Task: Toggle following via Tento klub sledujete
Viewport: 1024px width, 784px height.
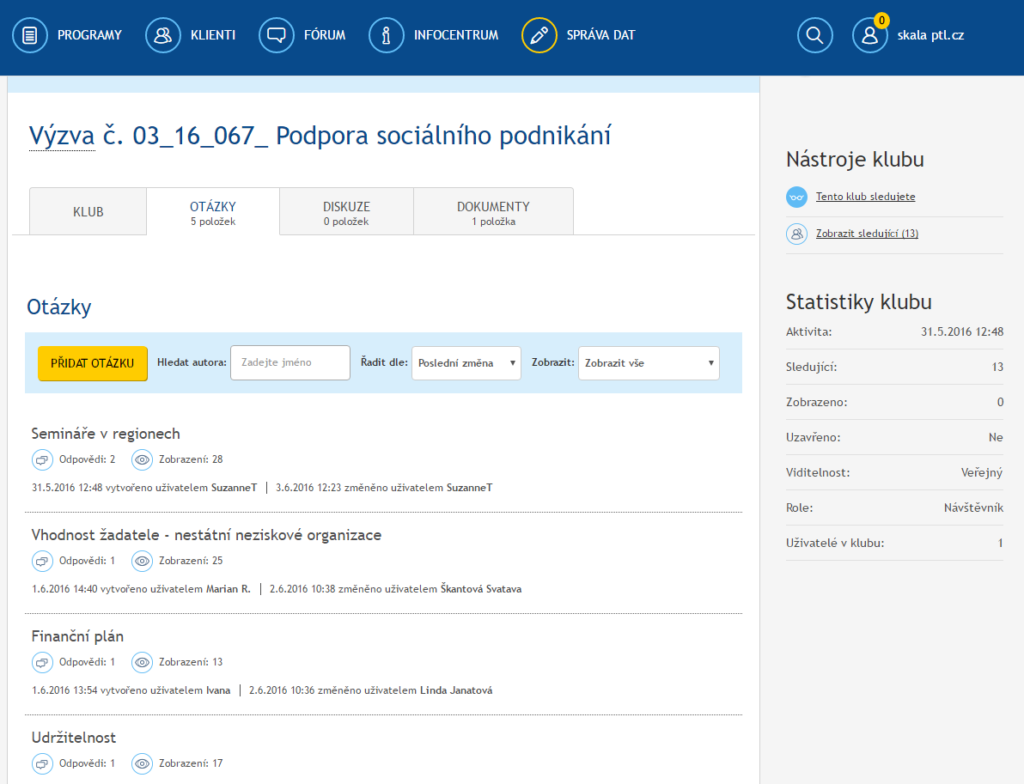Action: click(865, 197)
